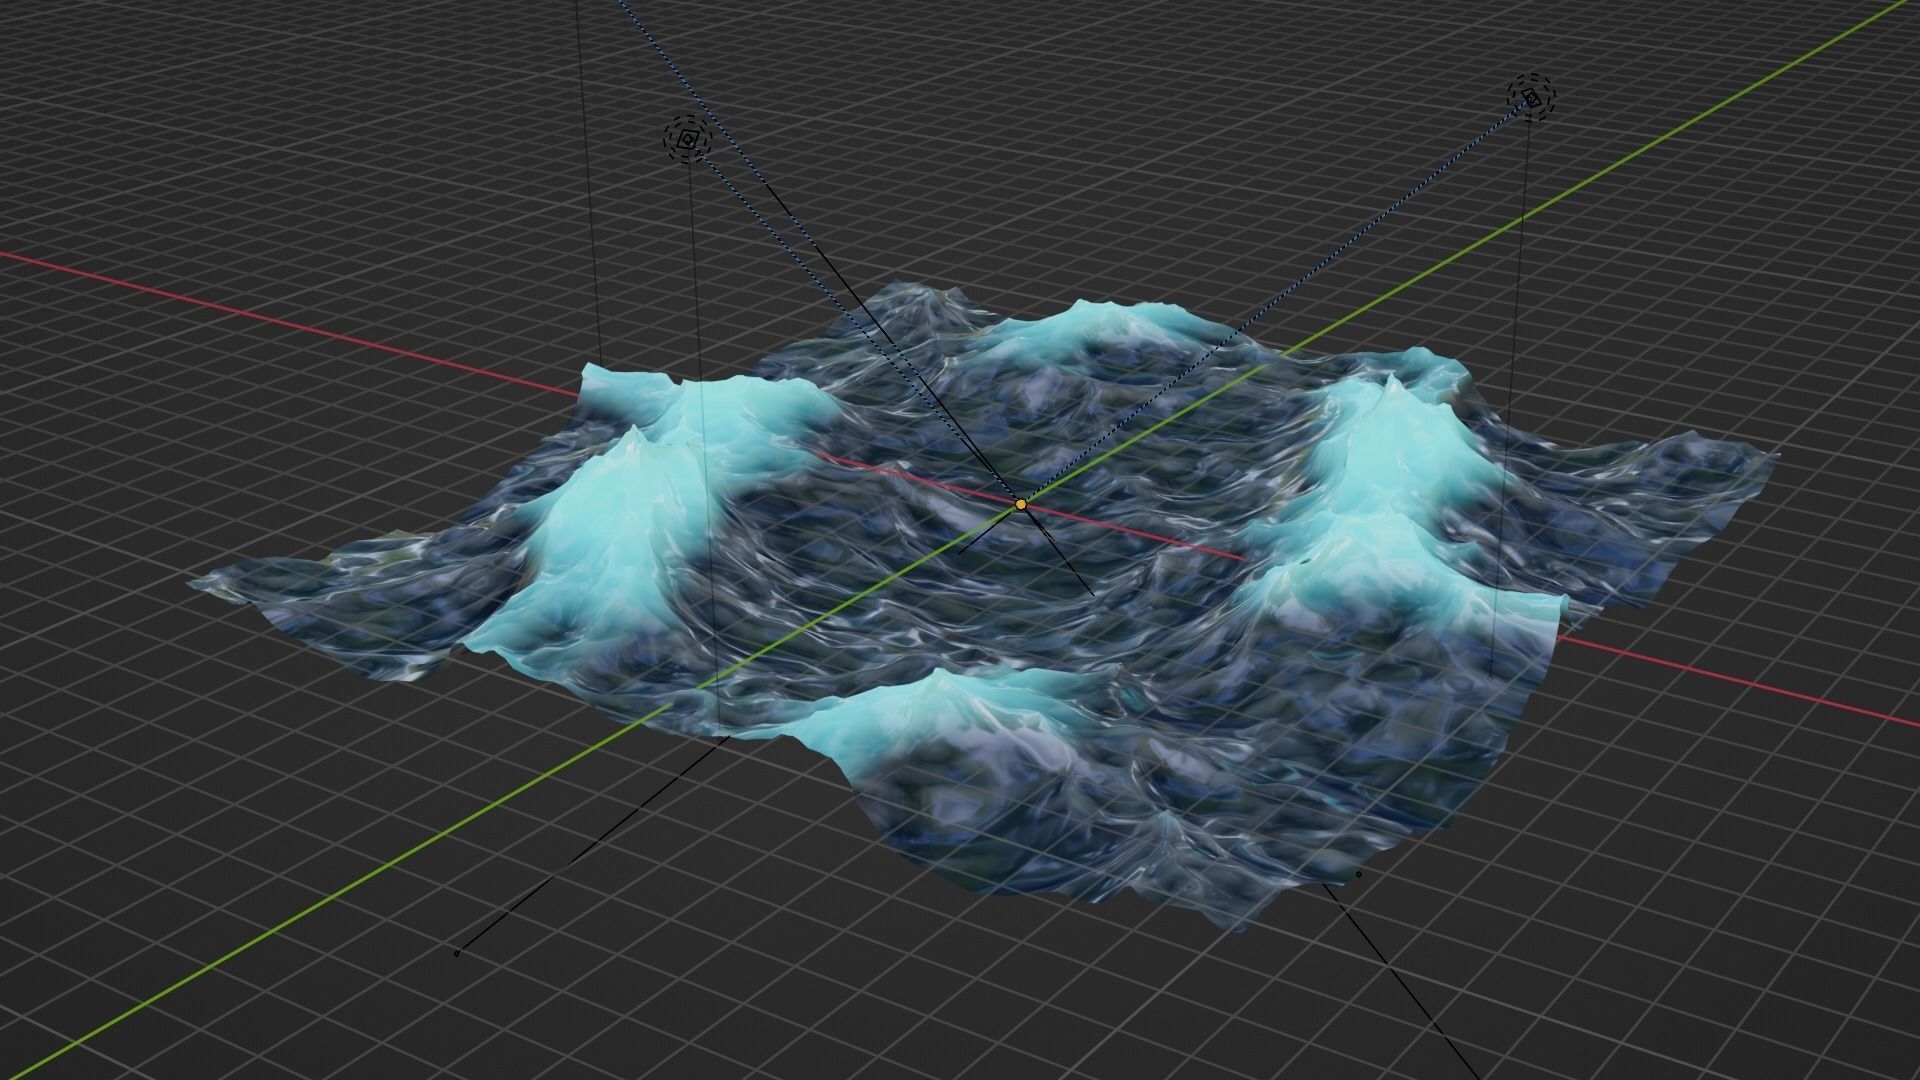Click the direction endpoint dot below the left light
The width and height of the screenshot is (1920, 1080).
pos(457,953)
